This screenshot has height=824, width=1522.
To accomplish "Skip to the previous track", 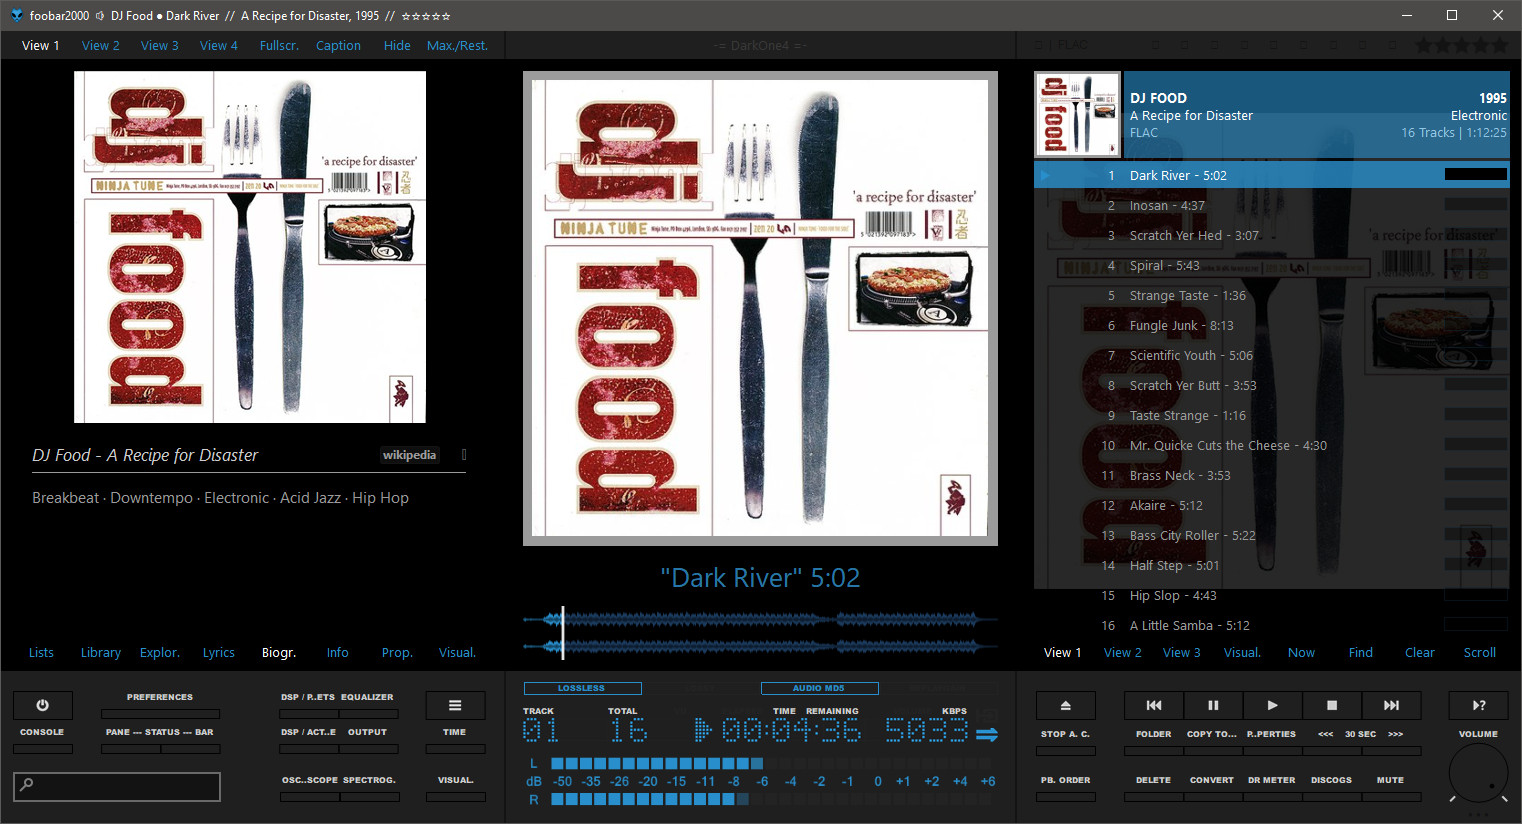I will pyautogui.click(x=1153, y=705).
